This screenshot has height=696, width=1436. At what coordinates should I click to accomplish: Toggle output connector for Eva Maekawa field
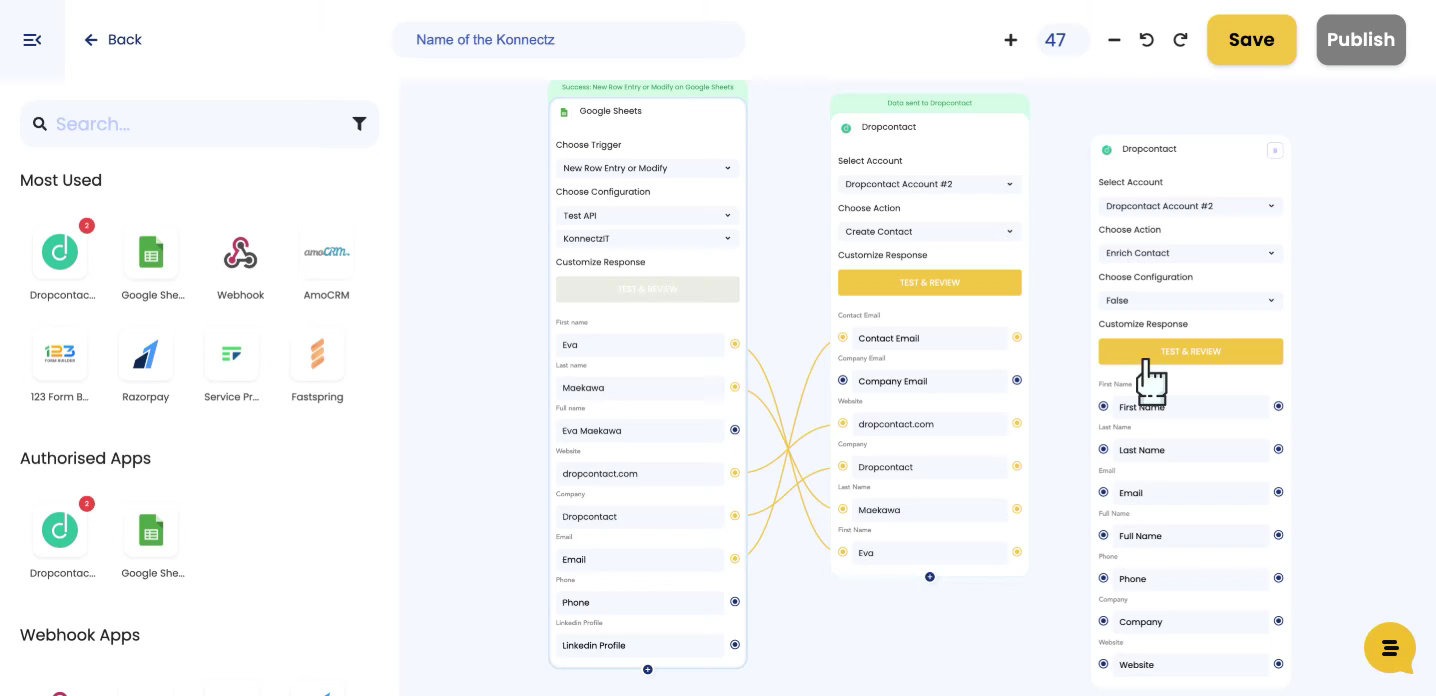(735, 430)
